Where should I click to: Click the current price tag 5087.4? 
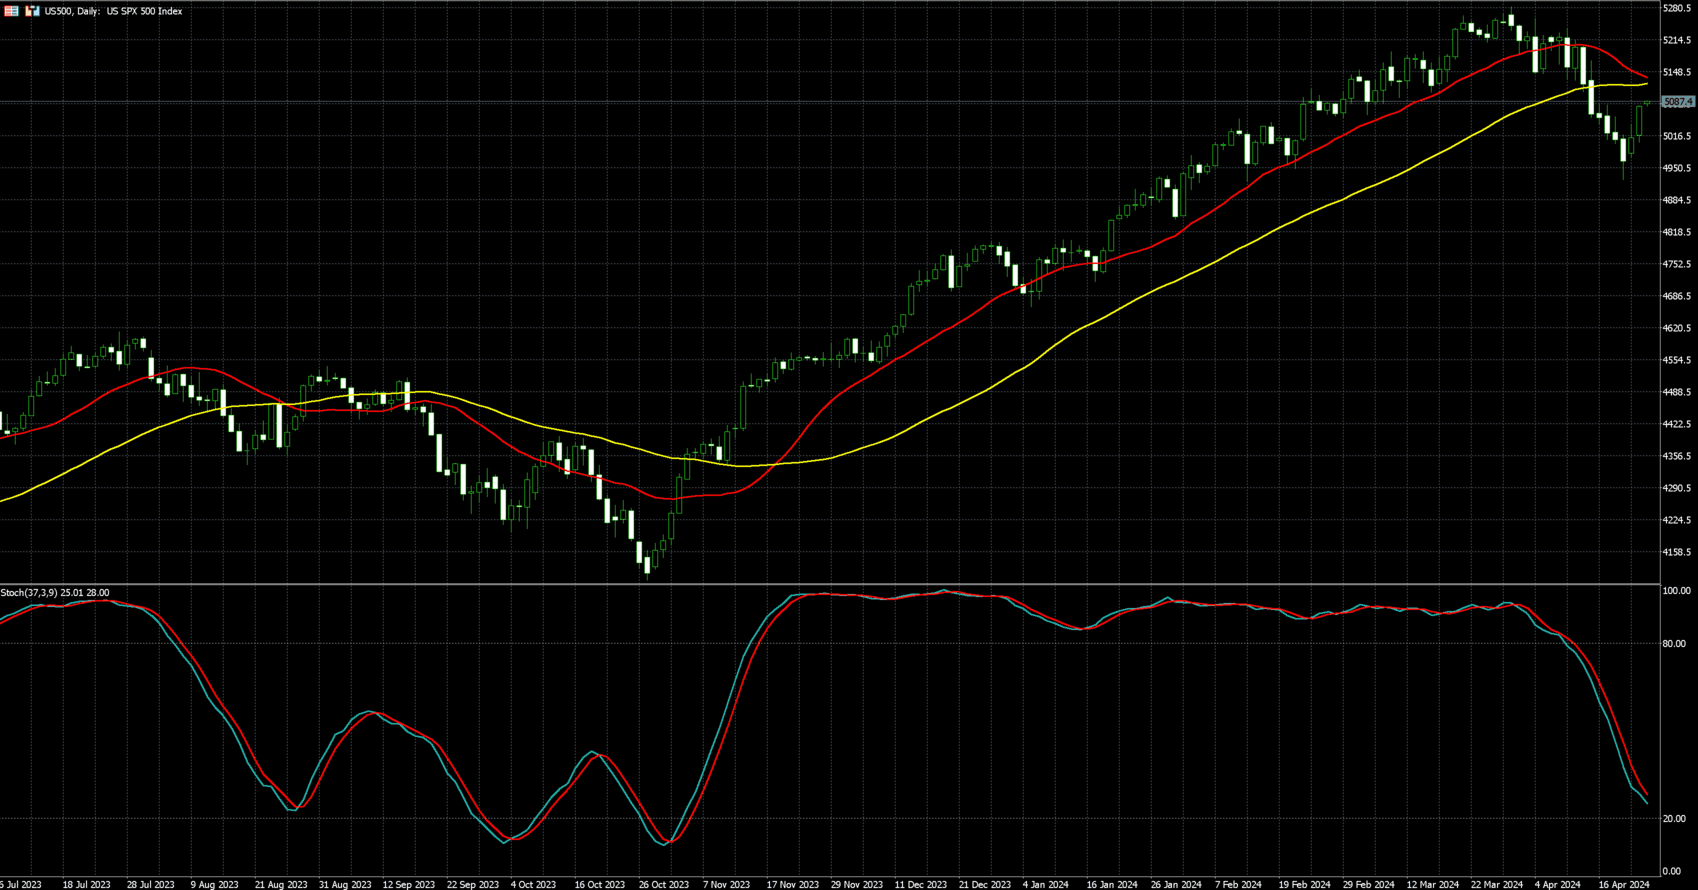pyautogui.click(x=1678, y=102)
